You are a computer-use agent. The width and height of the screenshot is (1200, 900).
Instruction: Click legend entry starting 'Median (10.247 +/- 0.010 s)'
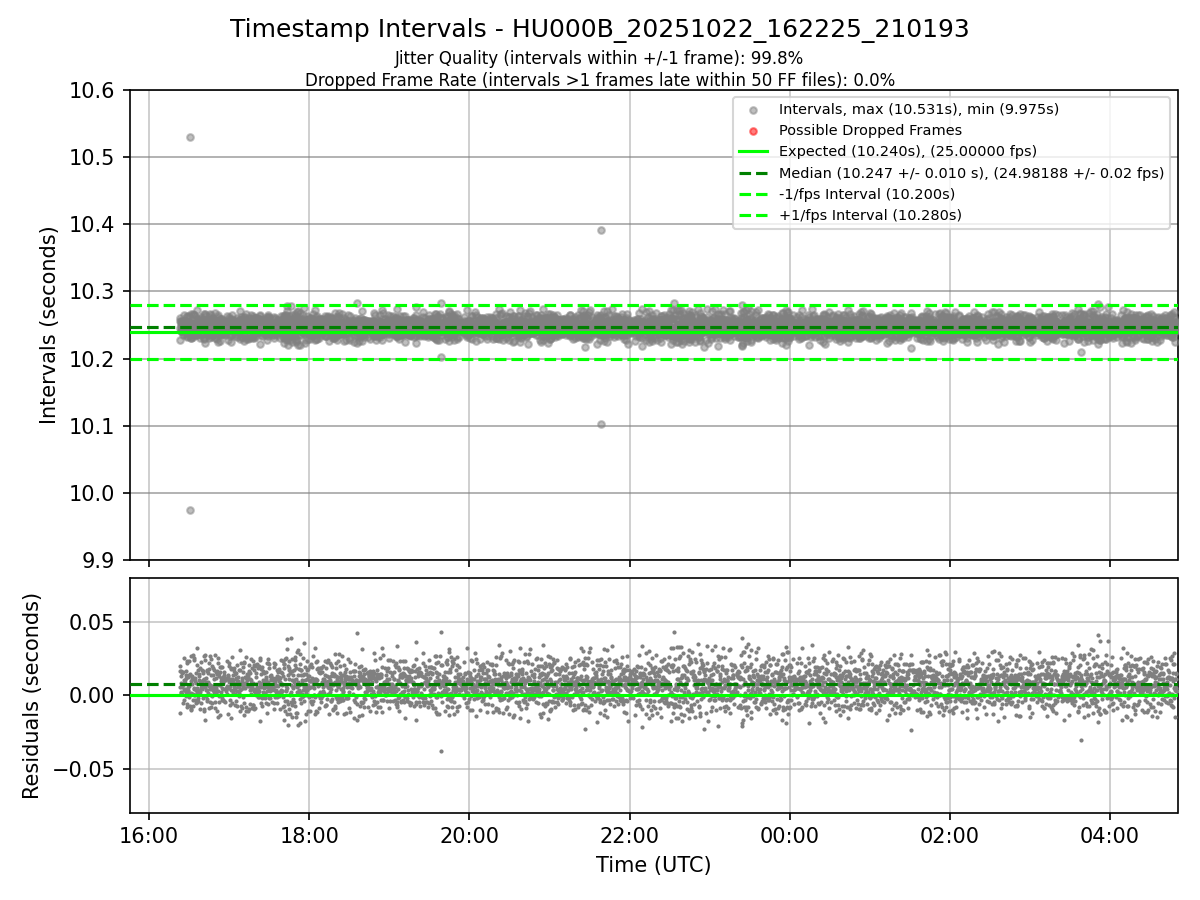[971, 173]
